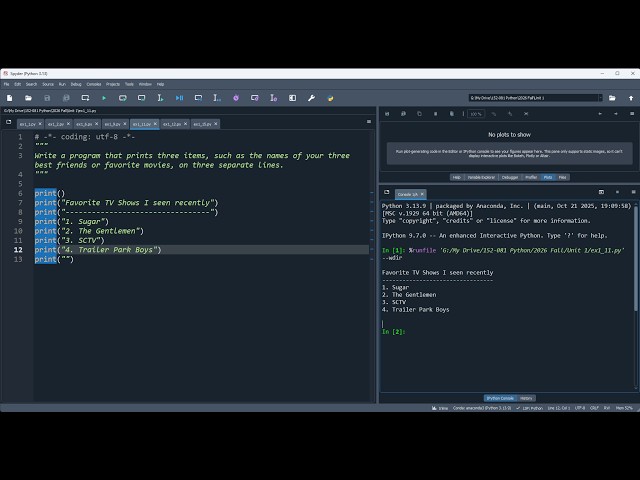Viewport: 640px width, 480px height.
Task: Open the Tools menu
Action: pyautogui.click(x=129, y=84)
